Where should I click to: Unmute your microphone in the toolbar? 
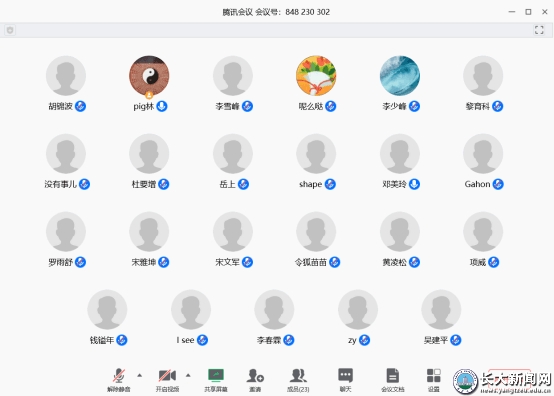point(119,379)
